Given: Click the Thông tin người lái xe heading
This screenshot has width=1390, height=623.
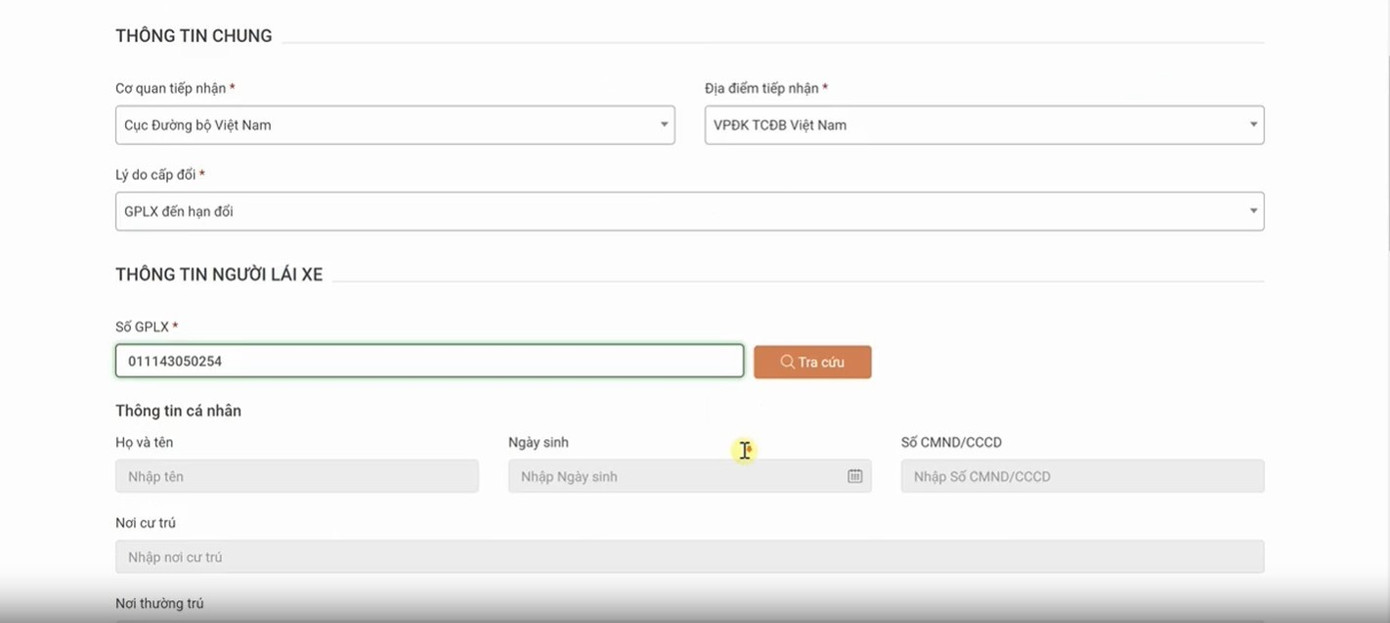Looking at the screenshot, I should pyautogui.click(x=219, y=275).
